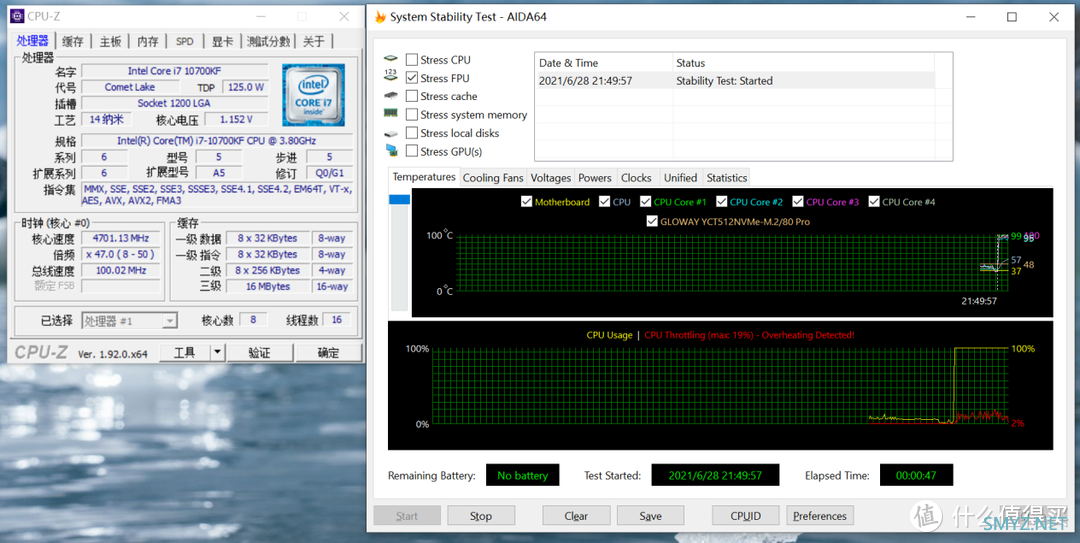Enable the Stress GPU(s) checkbox
Viewport: 1080px width, 543px height.
coord(411,151)
